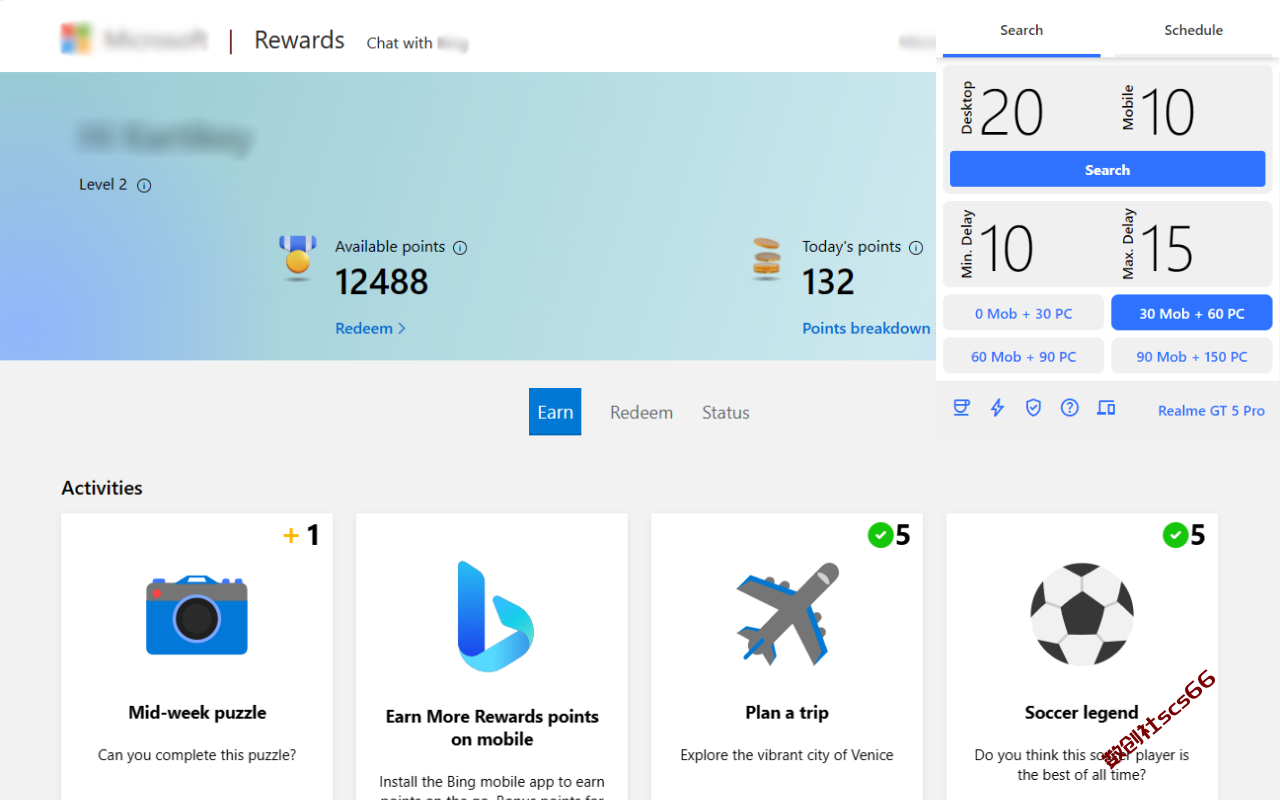Click the camera image on Mid-week puzzle
Screen dimensions: 1280x800
point(197,615)
